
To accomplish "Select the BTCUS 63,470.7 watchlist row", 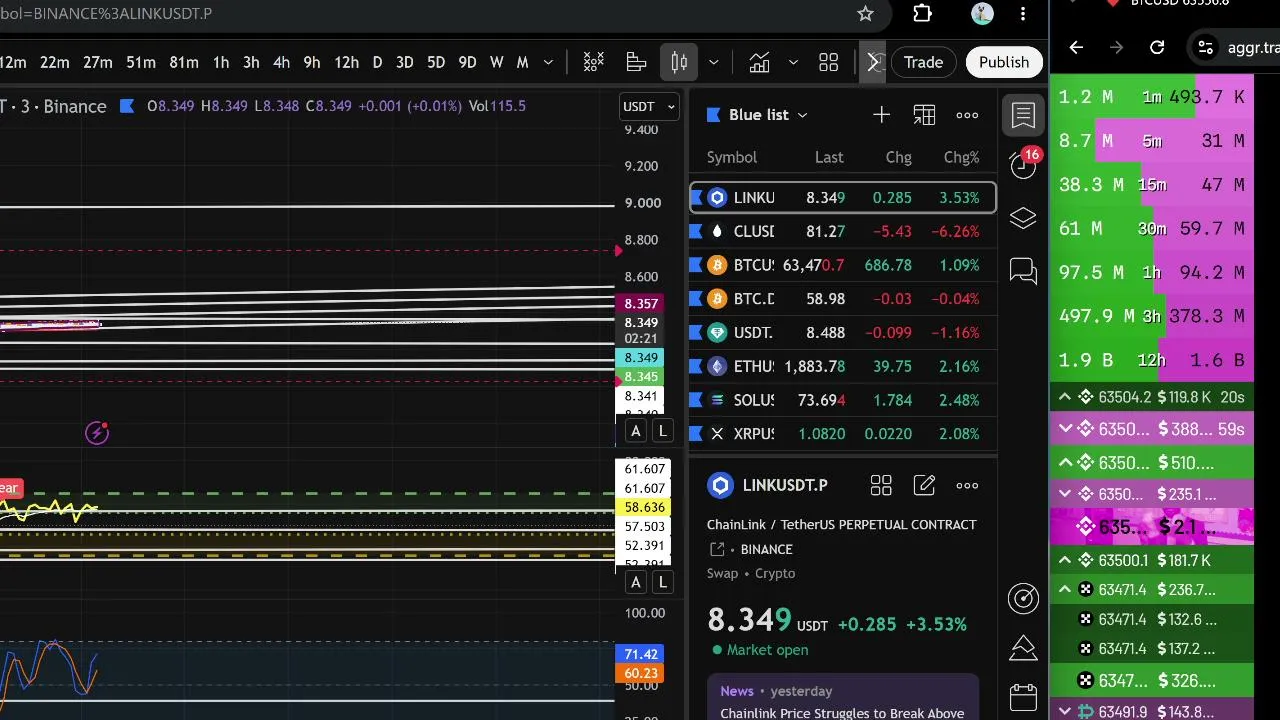I will (843, 265).
